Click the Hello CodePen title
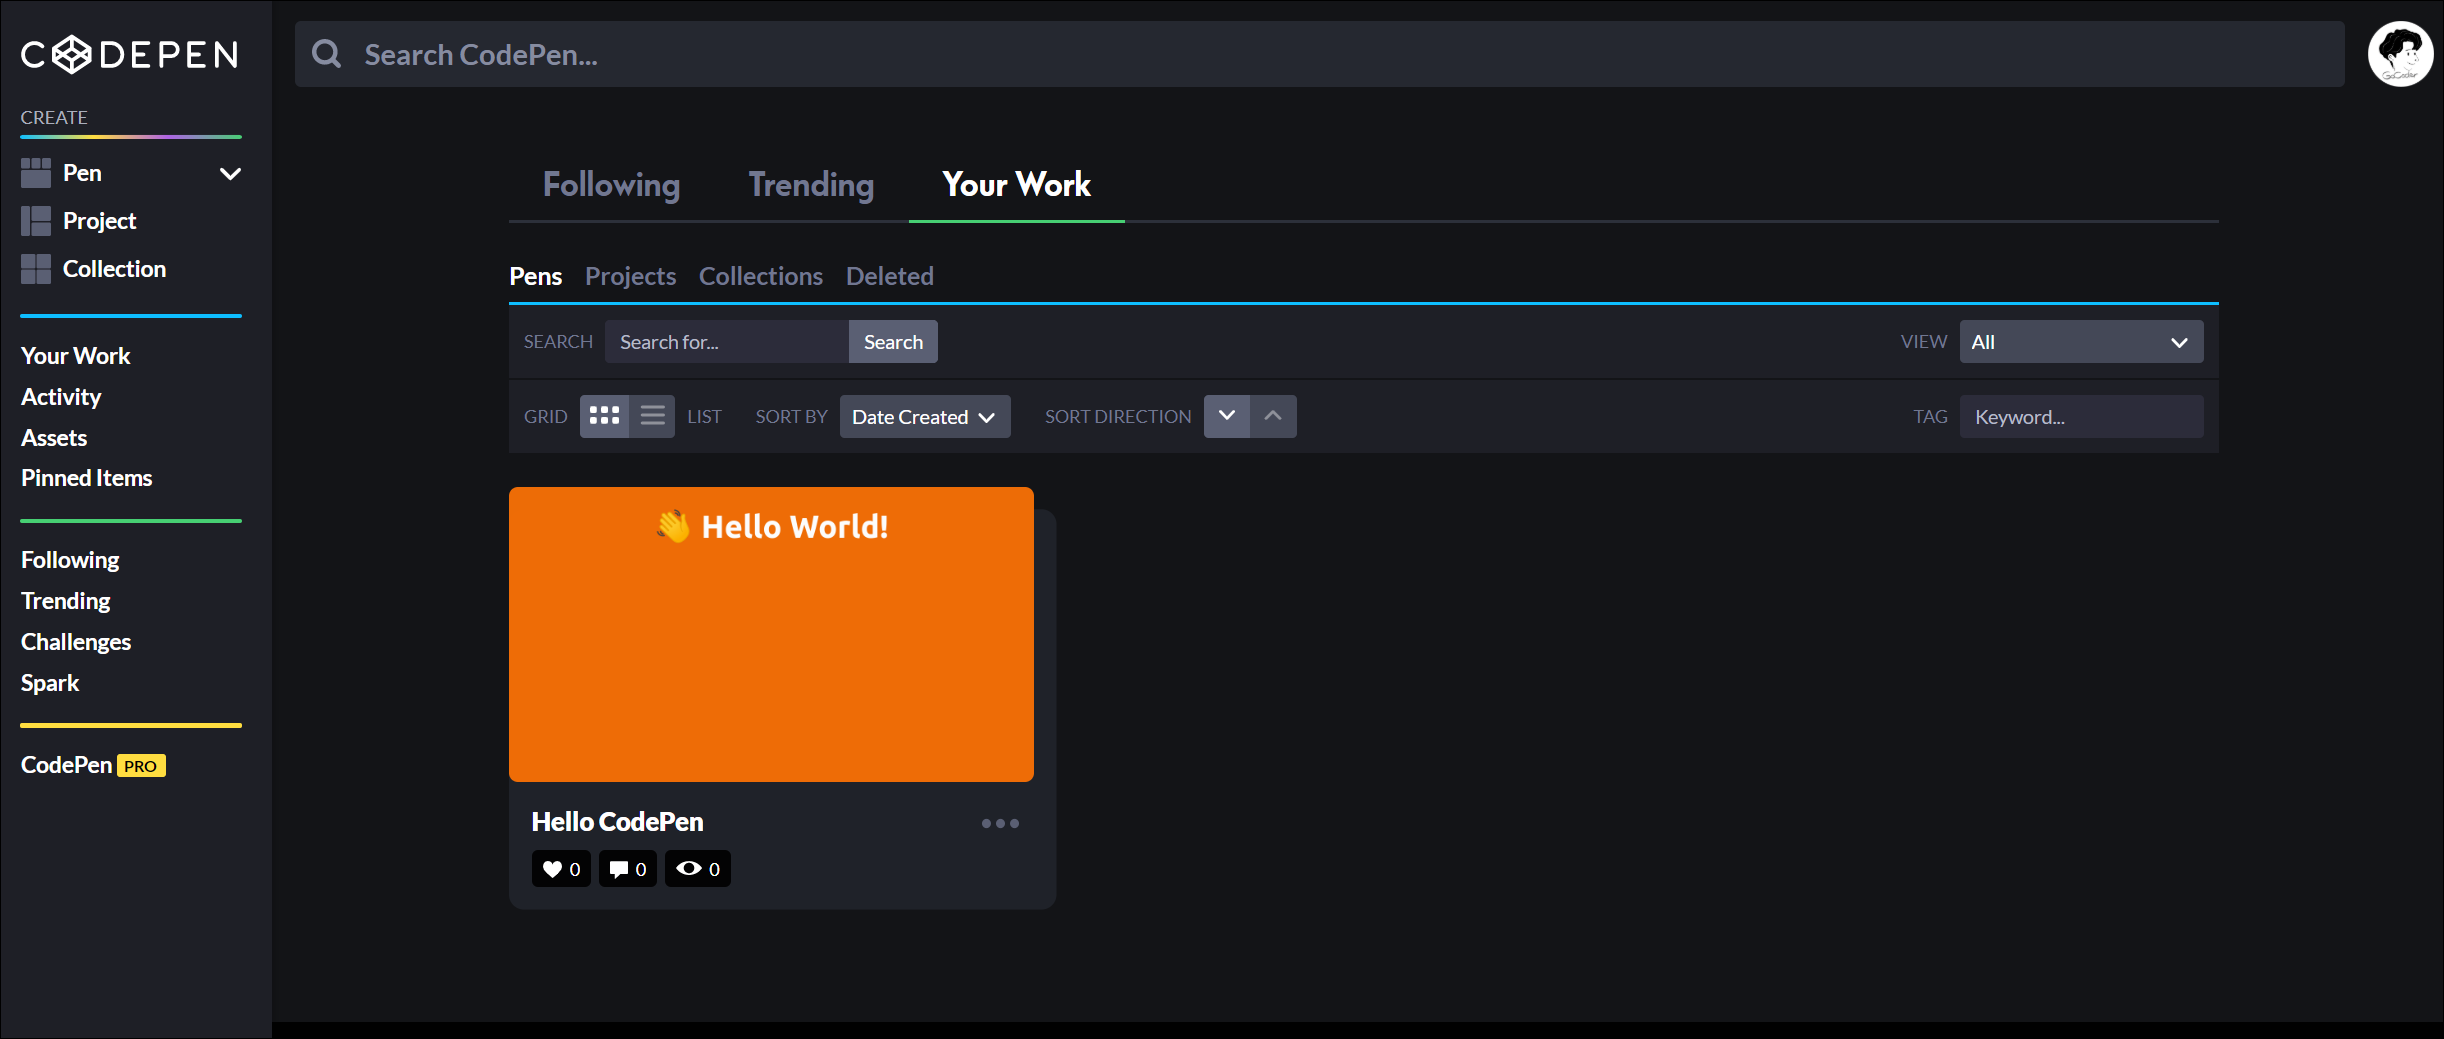This screenshot has height=1039, width=2444. pyautogui.click(x=617, y=822)
